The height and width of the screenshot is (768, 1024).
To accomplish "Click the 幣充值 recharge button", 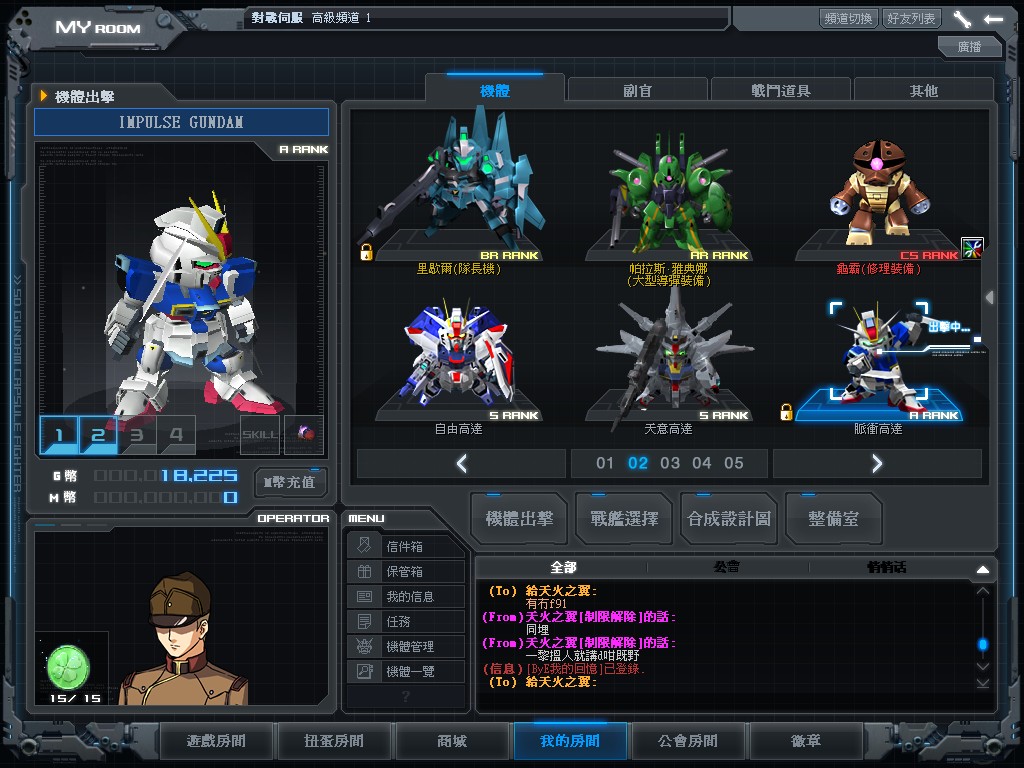I will (289, 483).
